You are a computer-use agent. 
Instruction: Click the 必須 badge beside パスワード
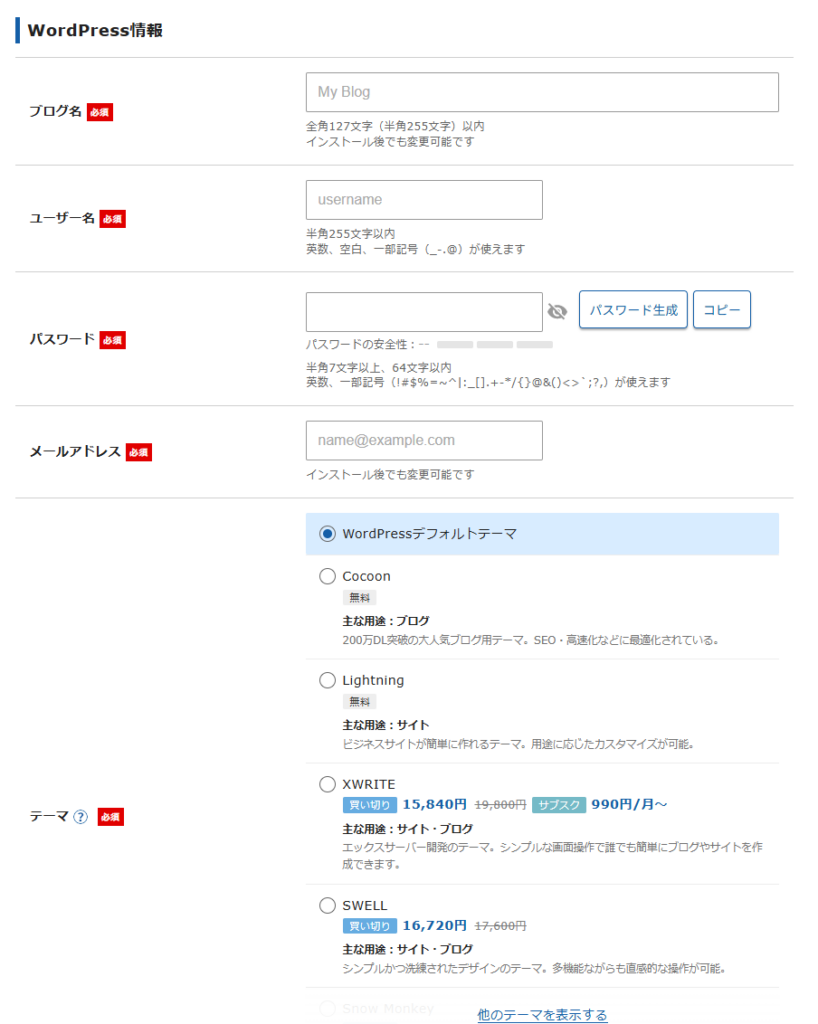(112, 340)
